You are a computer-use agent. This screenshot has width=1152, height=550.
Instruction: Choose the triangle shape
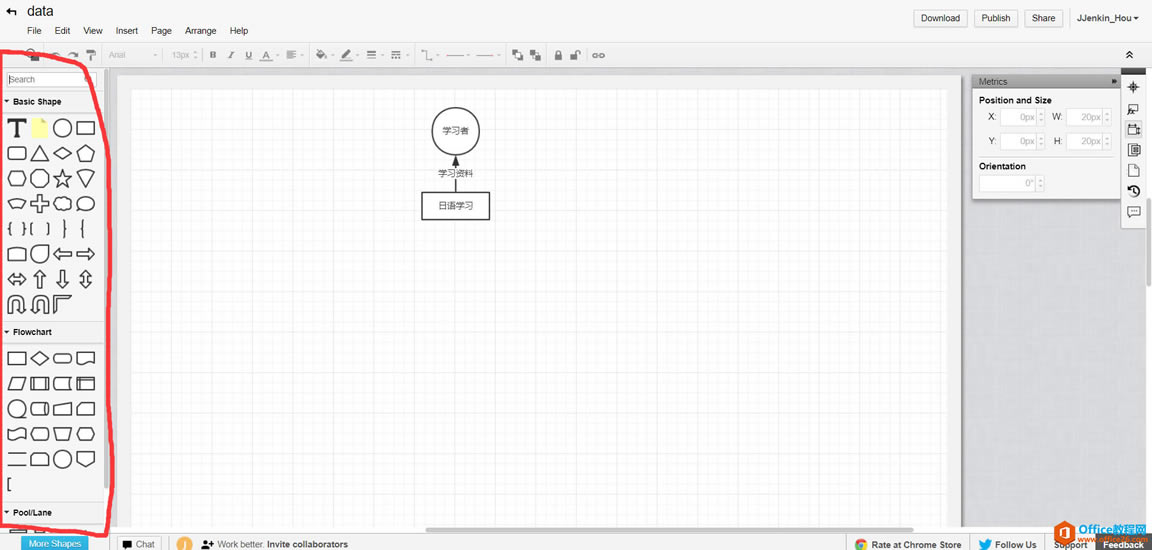pyautogui.click(x=40, y=153)
